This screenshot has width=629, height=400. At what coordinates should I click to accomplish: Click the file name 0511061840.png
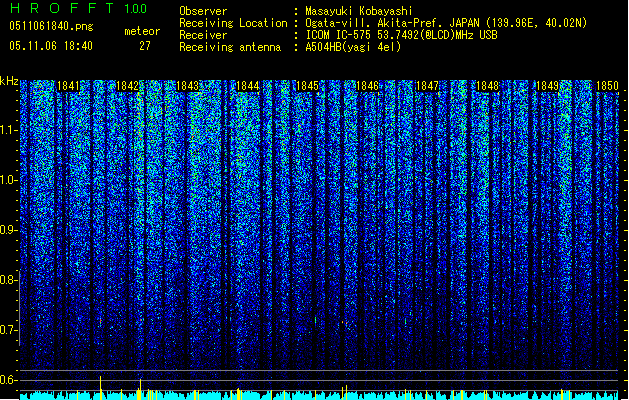pos(51,27)
